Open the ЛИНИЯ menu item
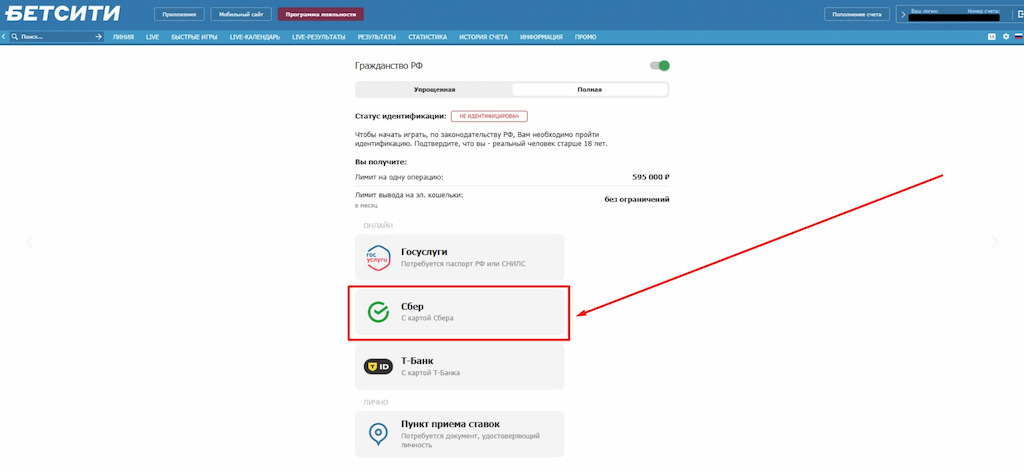The height and width of the screenshot is (472, 1024). [123, 37]
